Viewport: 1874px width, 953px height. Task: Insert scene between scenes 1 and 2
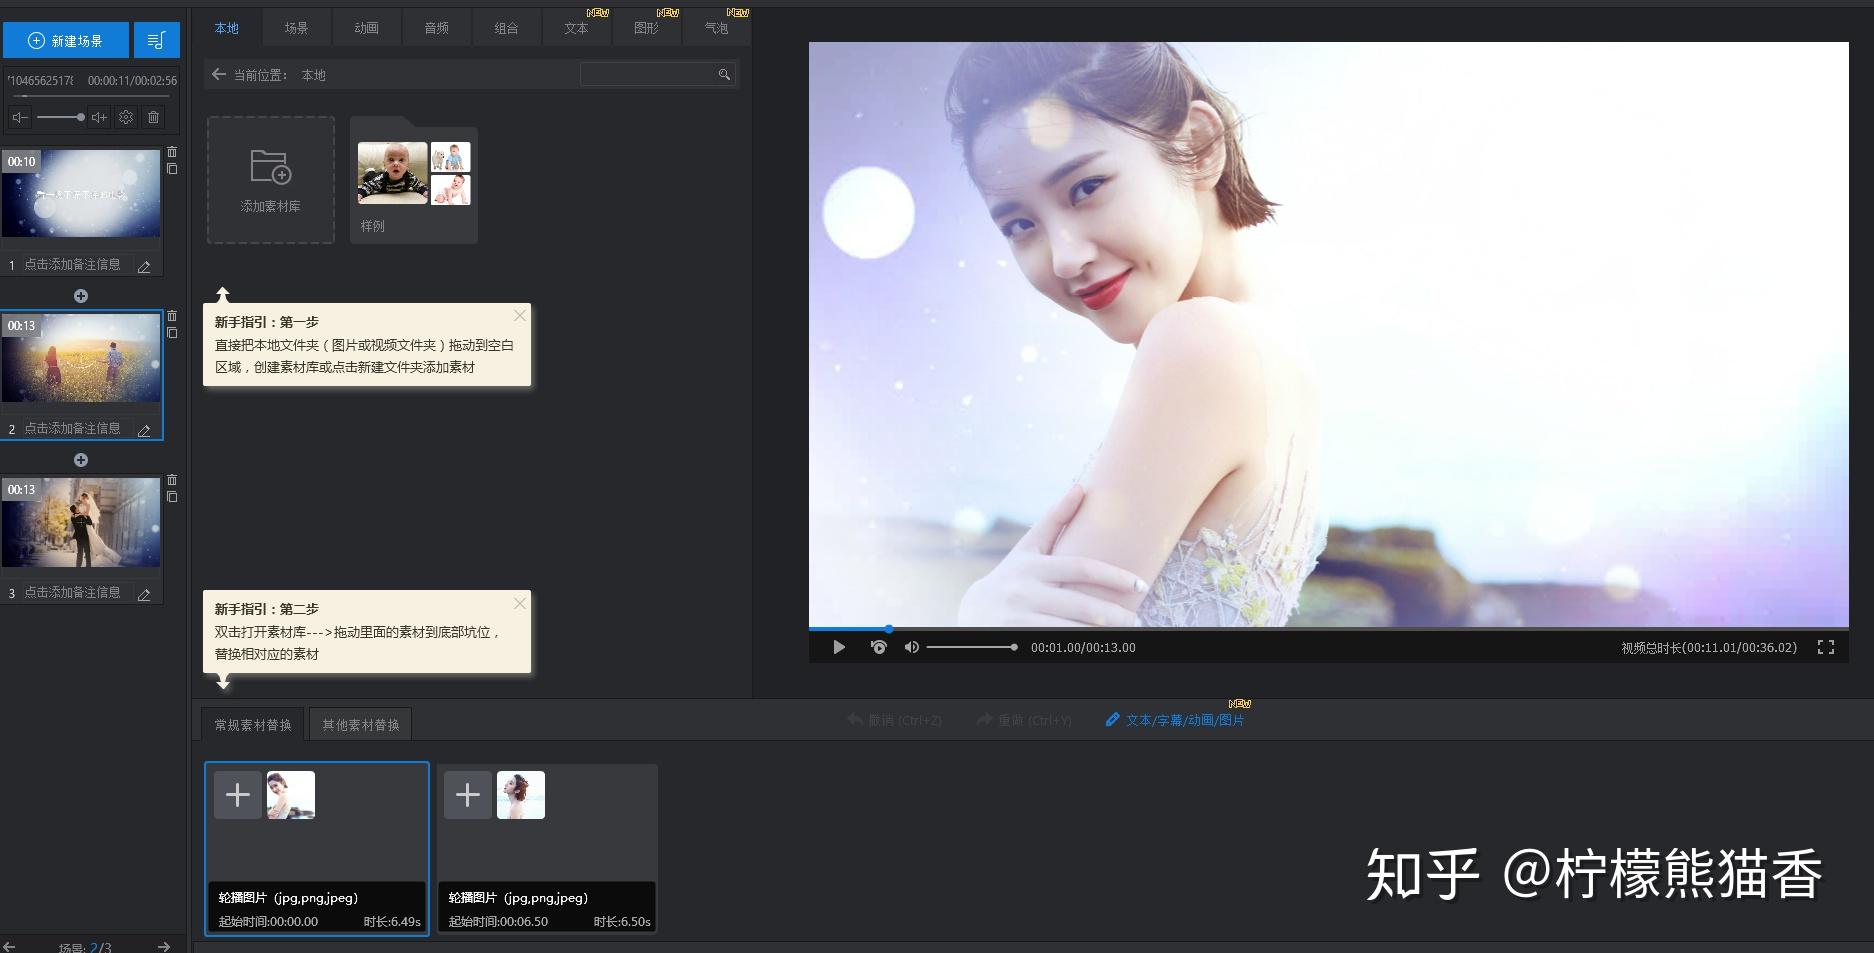[x=81, y=296]
